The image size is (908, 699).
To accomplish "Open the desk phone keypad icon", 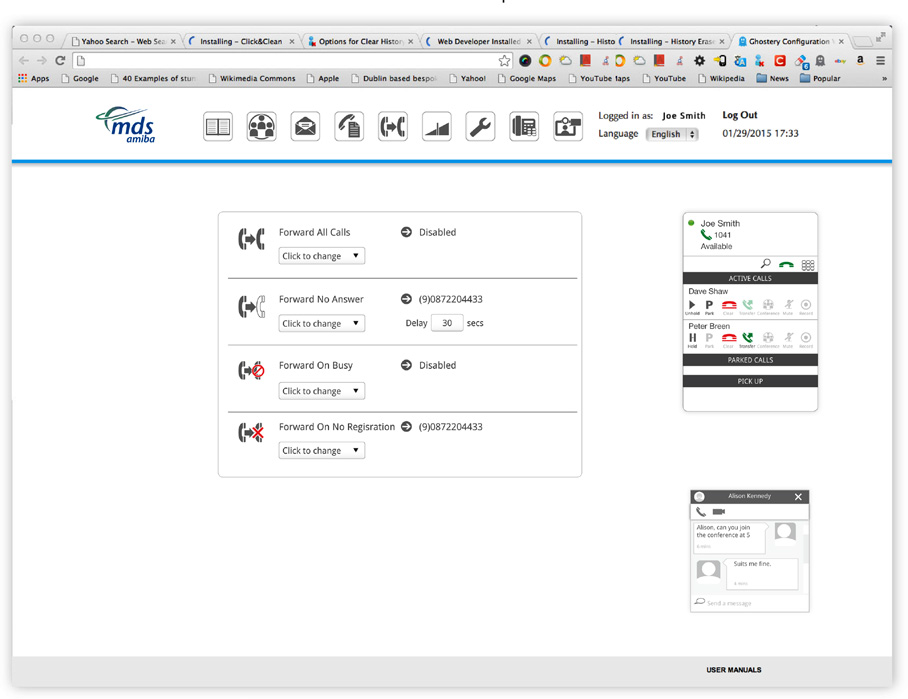I will [x=524, y=126].
